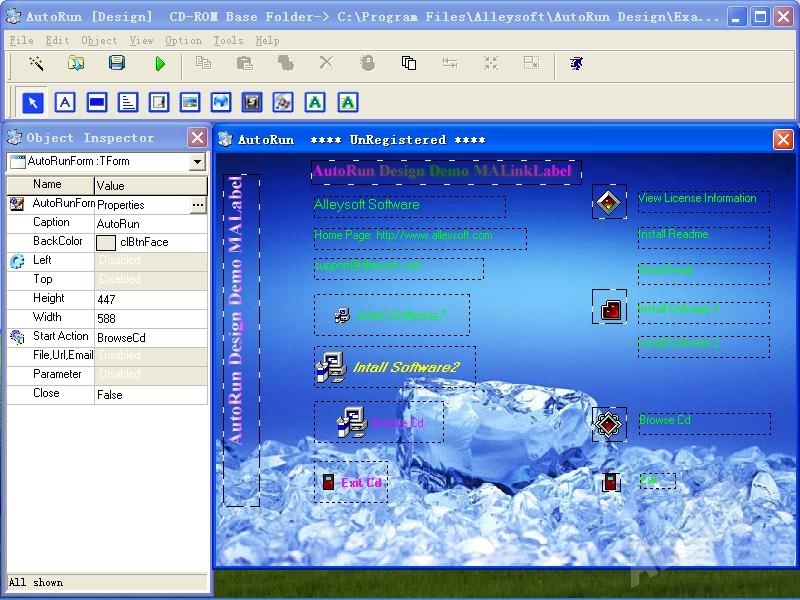The image size is (800, 600).
Task: Click the open folder icon in toolbar
Action: click(x=76, y=64)
